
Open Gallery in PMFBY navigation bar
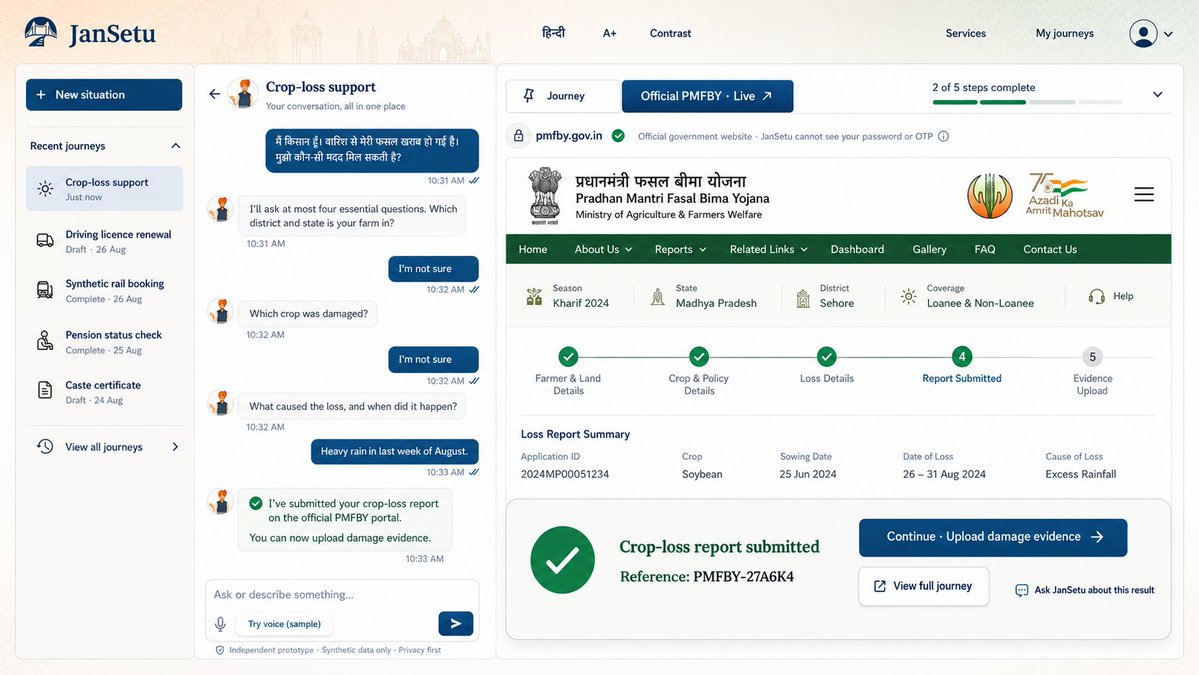pos(929,249)
